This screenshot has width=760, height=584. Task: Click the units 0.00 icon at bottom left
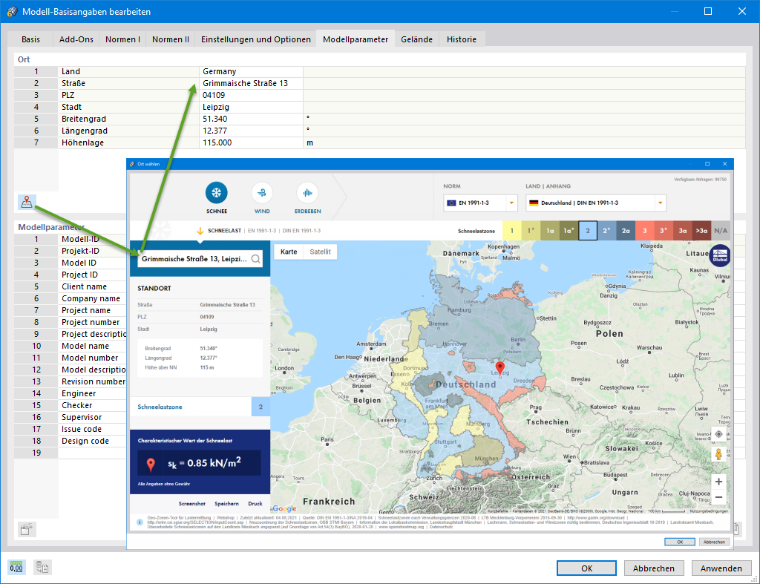[16, 567]
